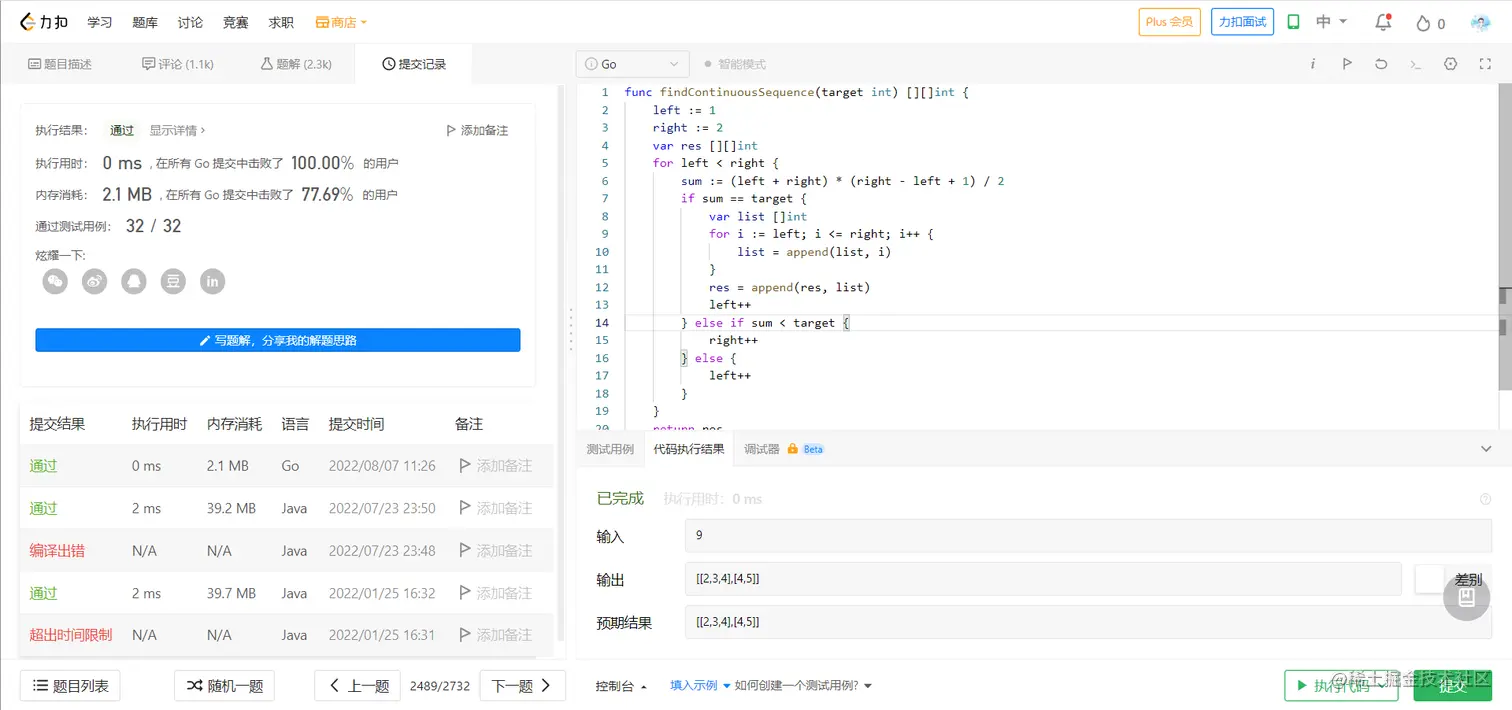Viewport: 1512px width, 710px height.
Task: Open the 2022/08/07 11:26 Go submission
Action: tap(286, 466)
